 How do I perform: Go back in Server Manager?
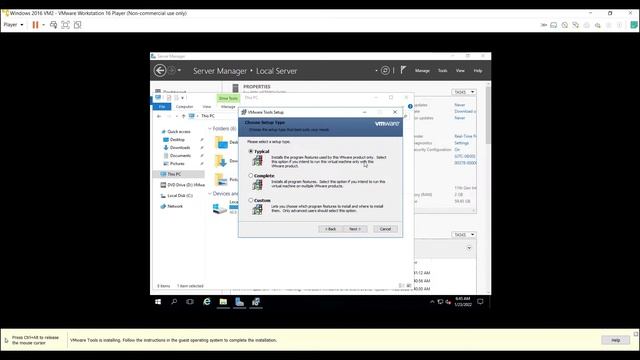[160, 71]
